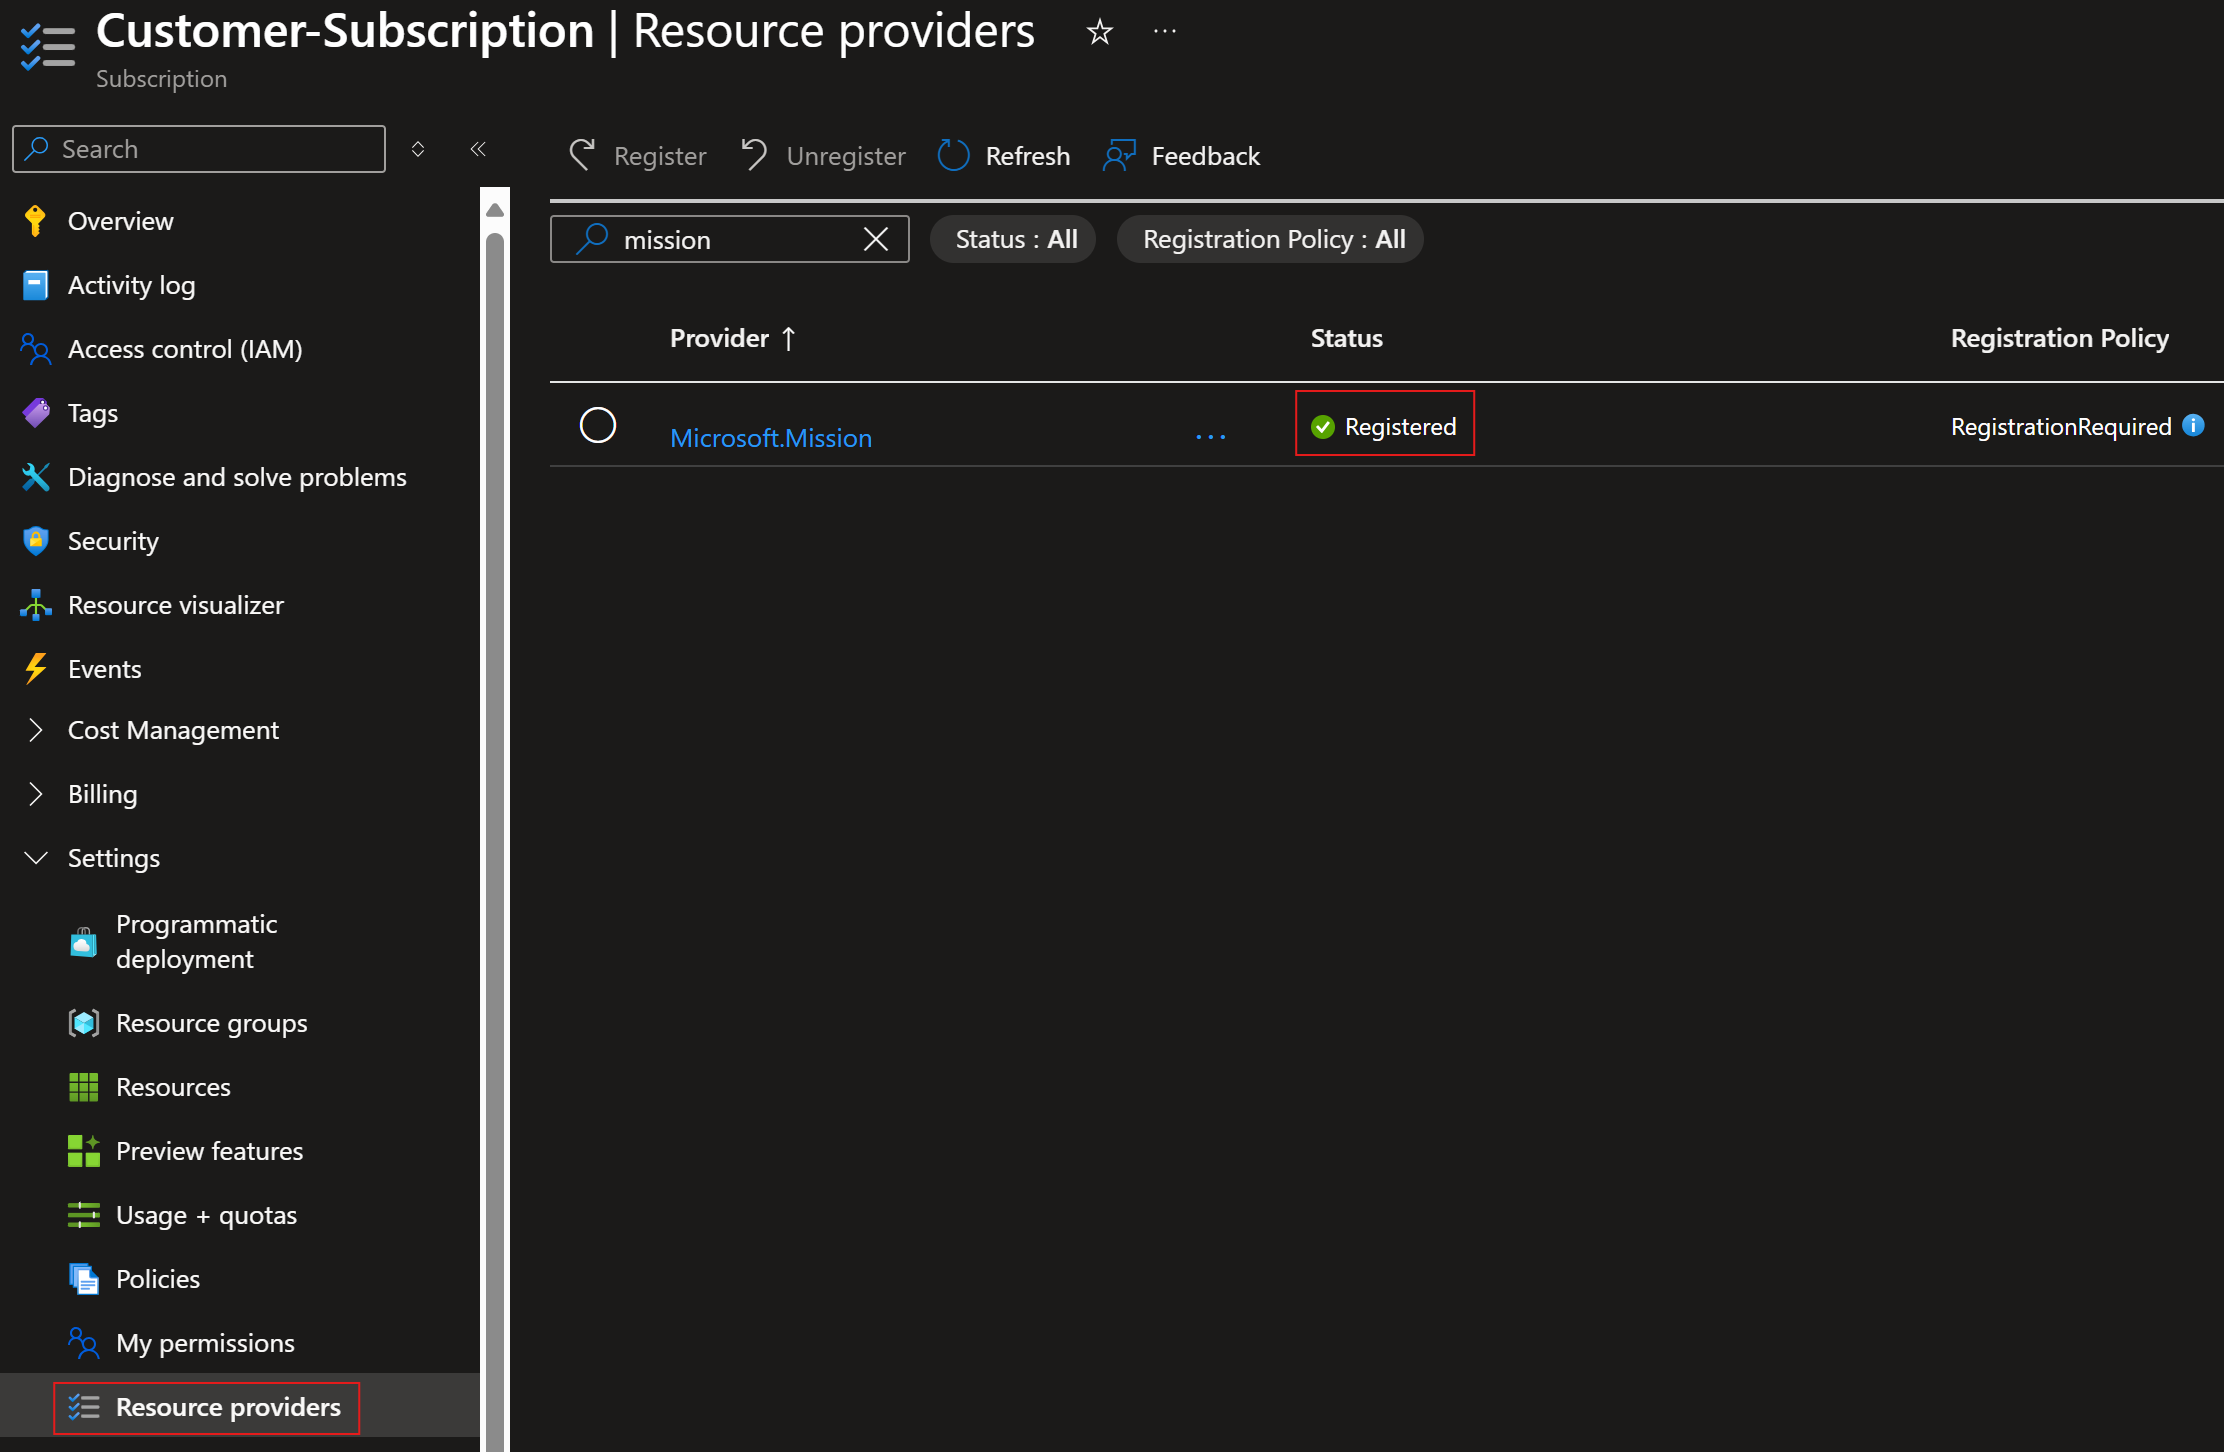
Task: Click the RegistrationRequired policy text
Action: click(x=2061, y=427)
